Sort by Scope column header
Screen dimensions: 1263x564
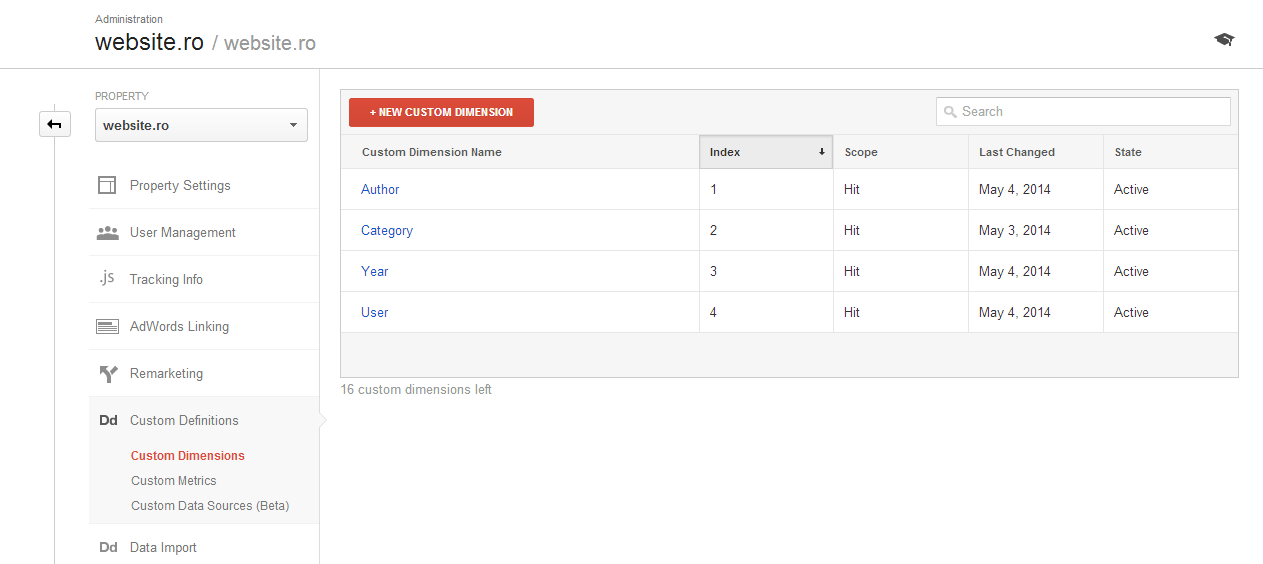(861, 152)
